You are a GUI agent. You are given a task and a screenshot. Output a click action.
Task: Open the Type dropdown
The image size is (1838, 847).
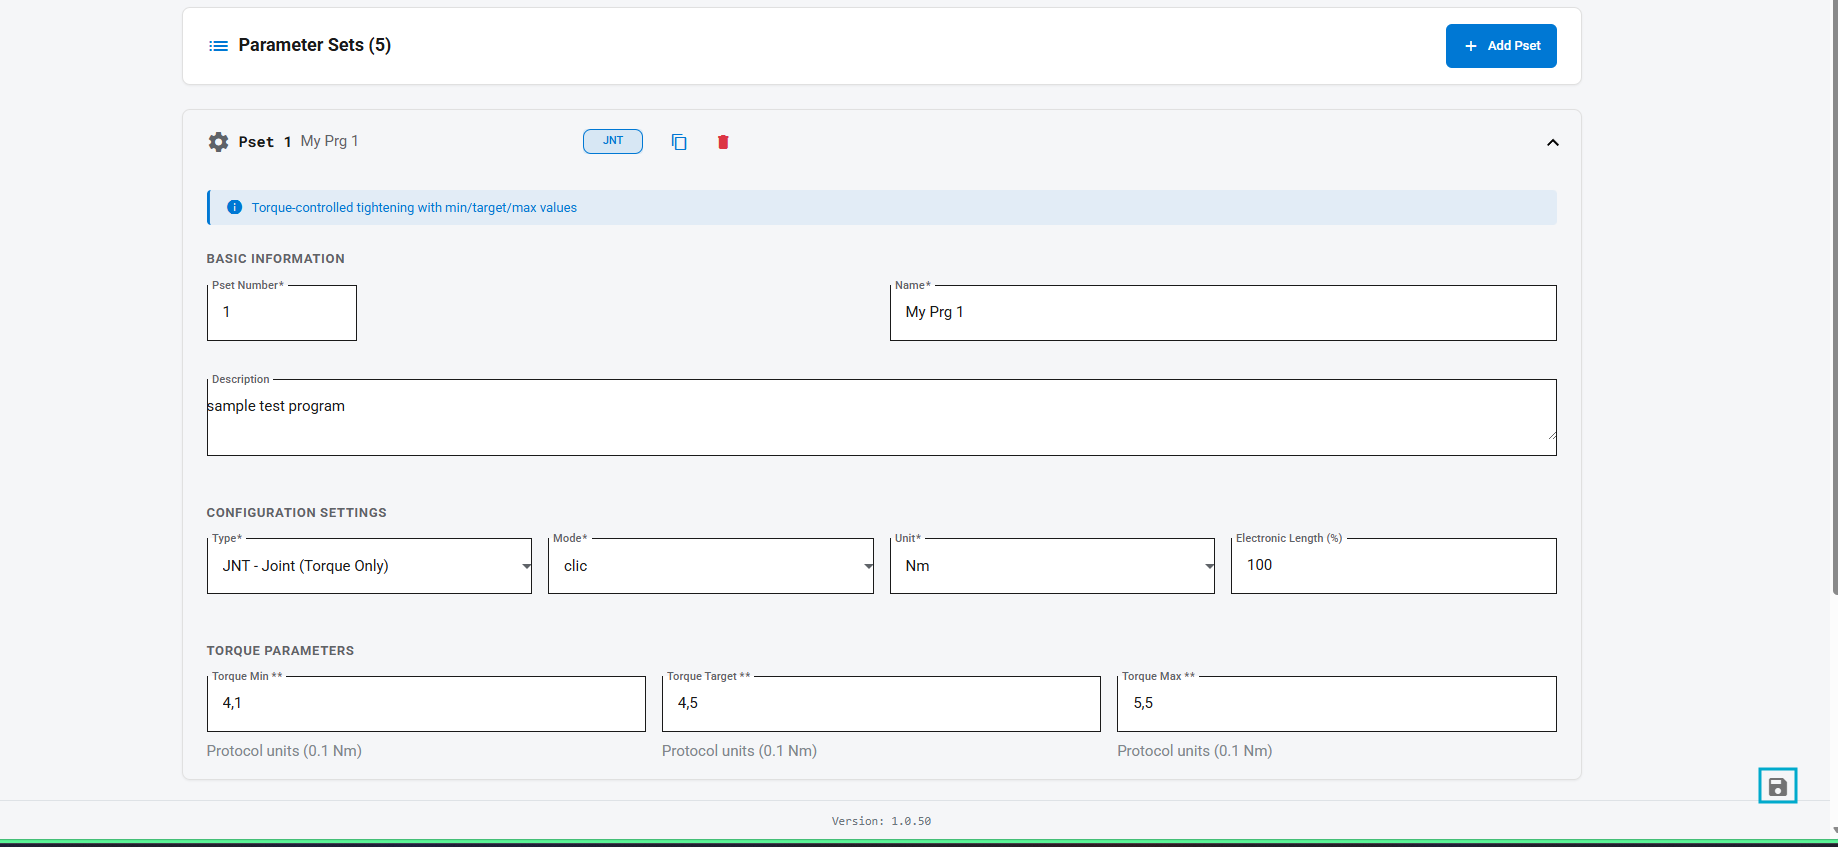[x=369, y=566]
